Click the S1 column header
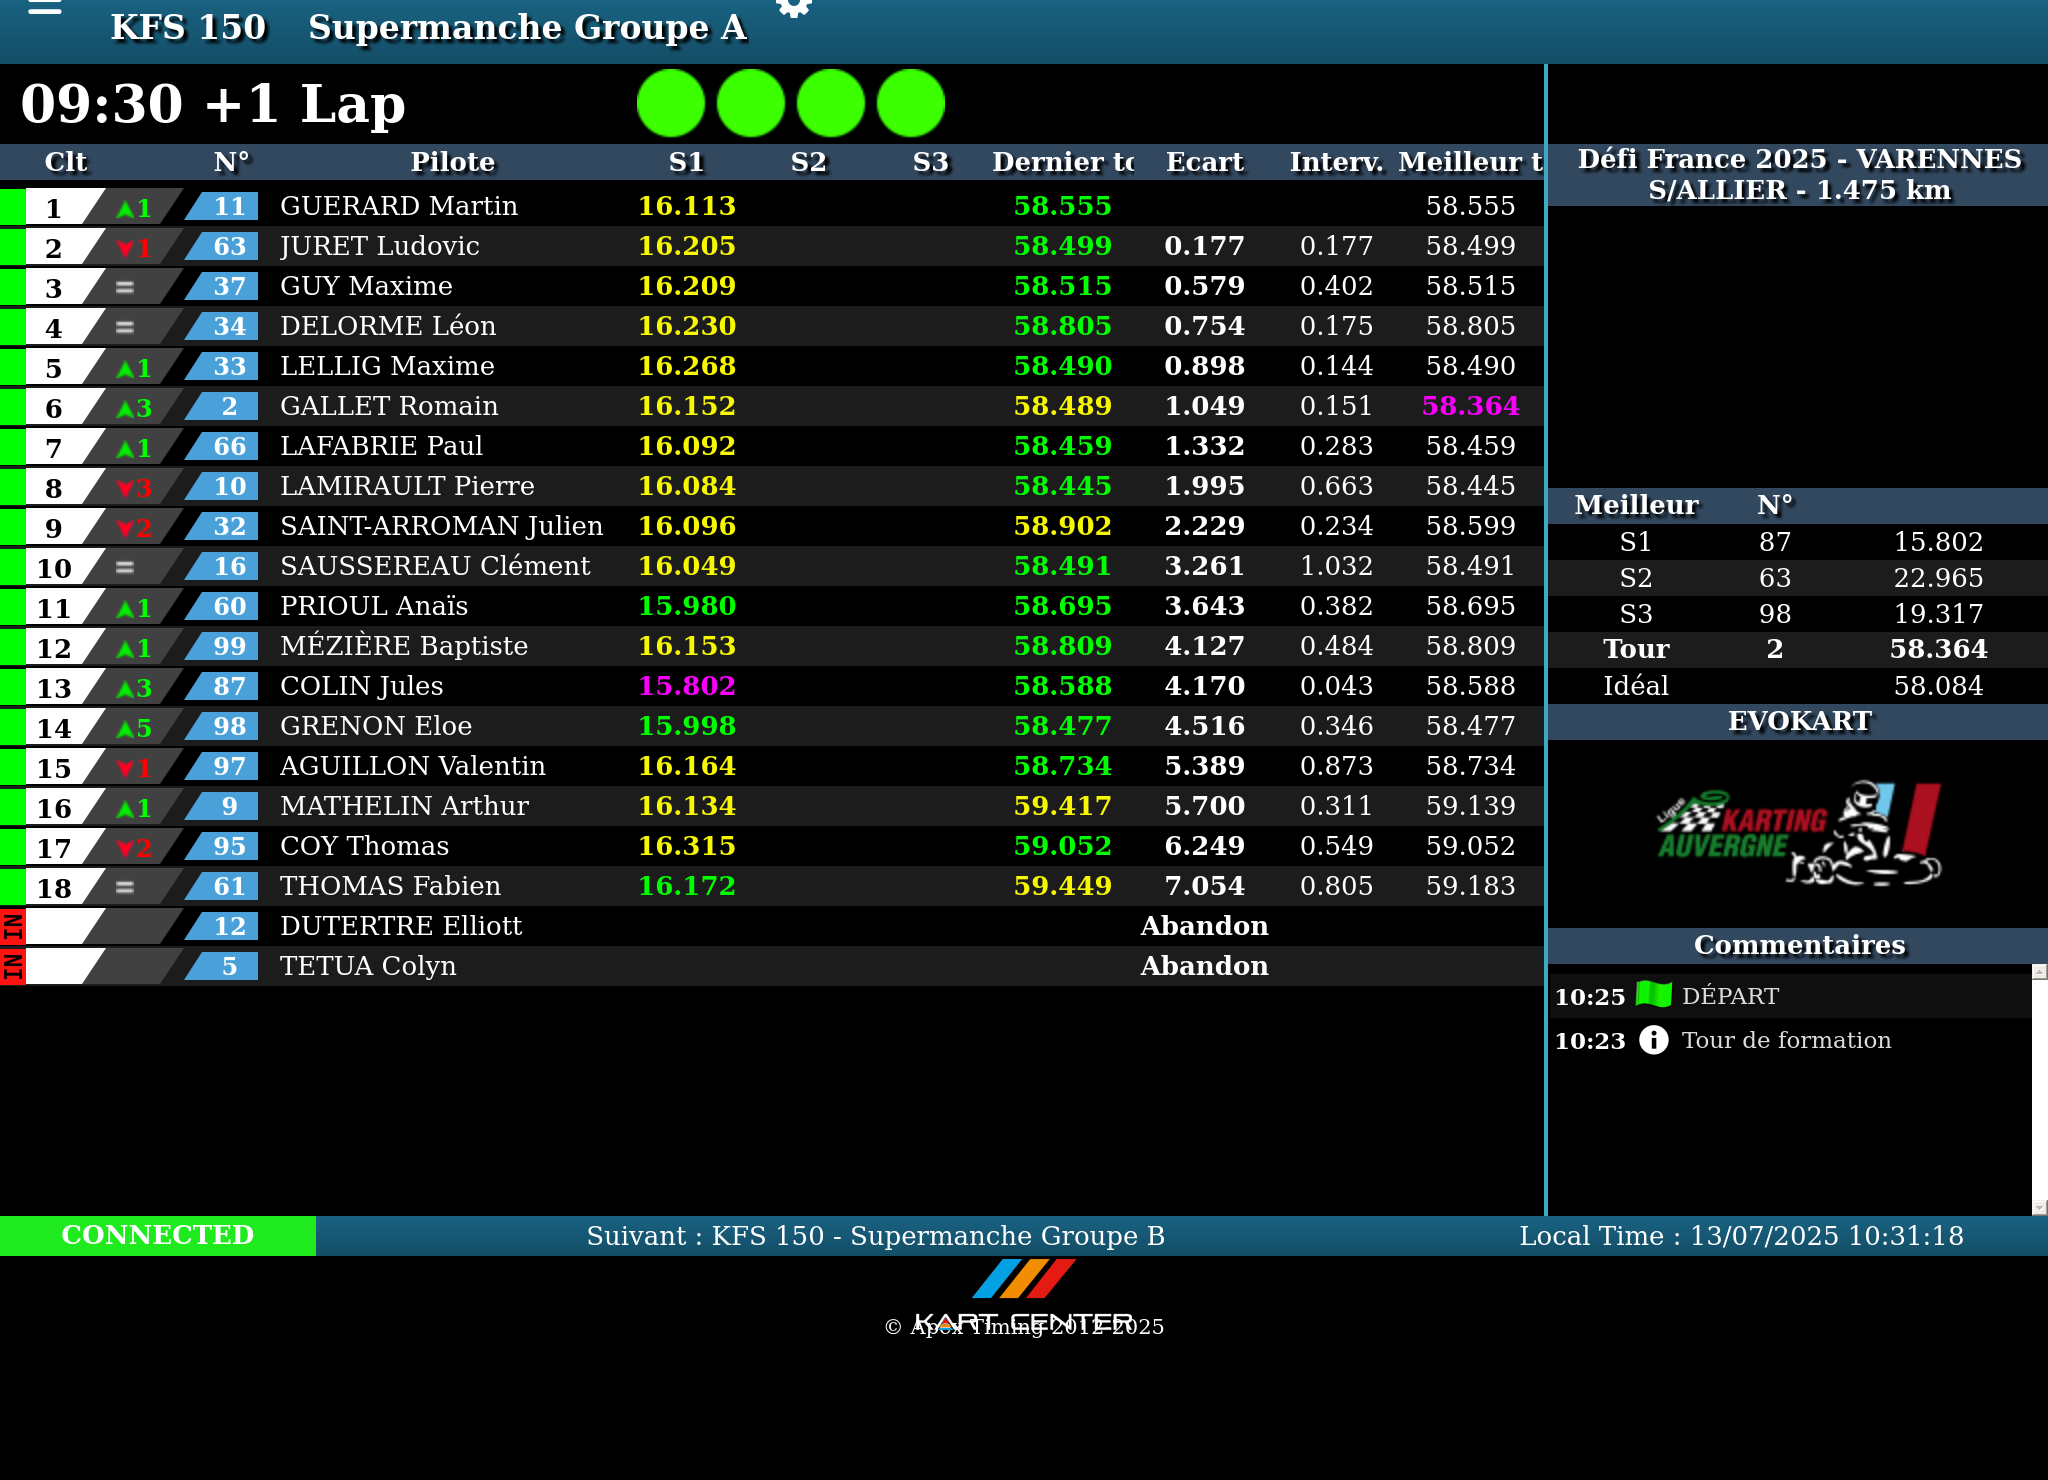 click(686, 162)
